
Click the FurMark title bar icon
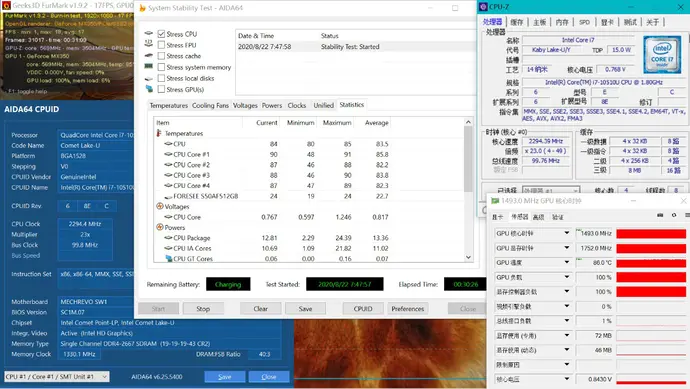click(6, 6)
